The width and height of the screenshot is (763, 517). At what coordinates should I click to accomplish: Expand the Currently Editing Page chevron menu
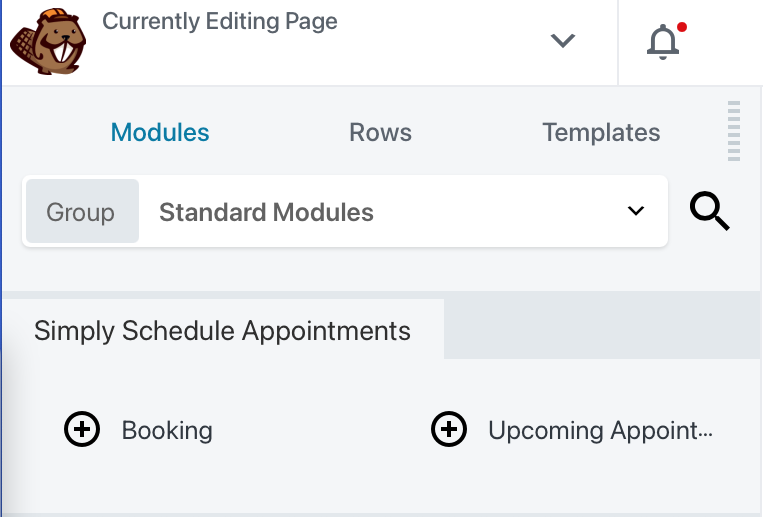pyautogui.click(x=563, y=40)
